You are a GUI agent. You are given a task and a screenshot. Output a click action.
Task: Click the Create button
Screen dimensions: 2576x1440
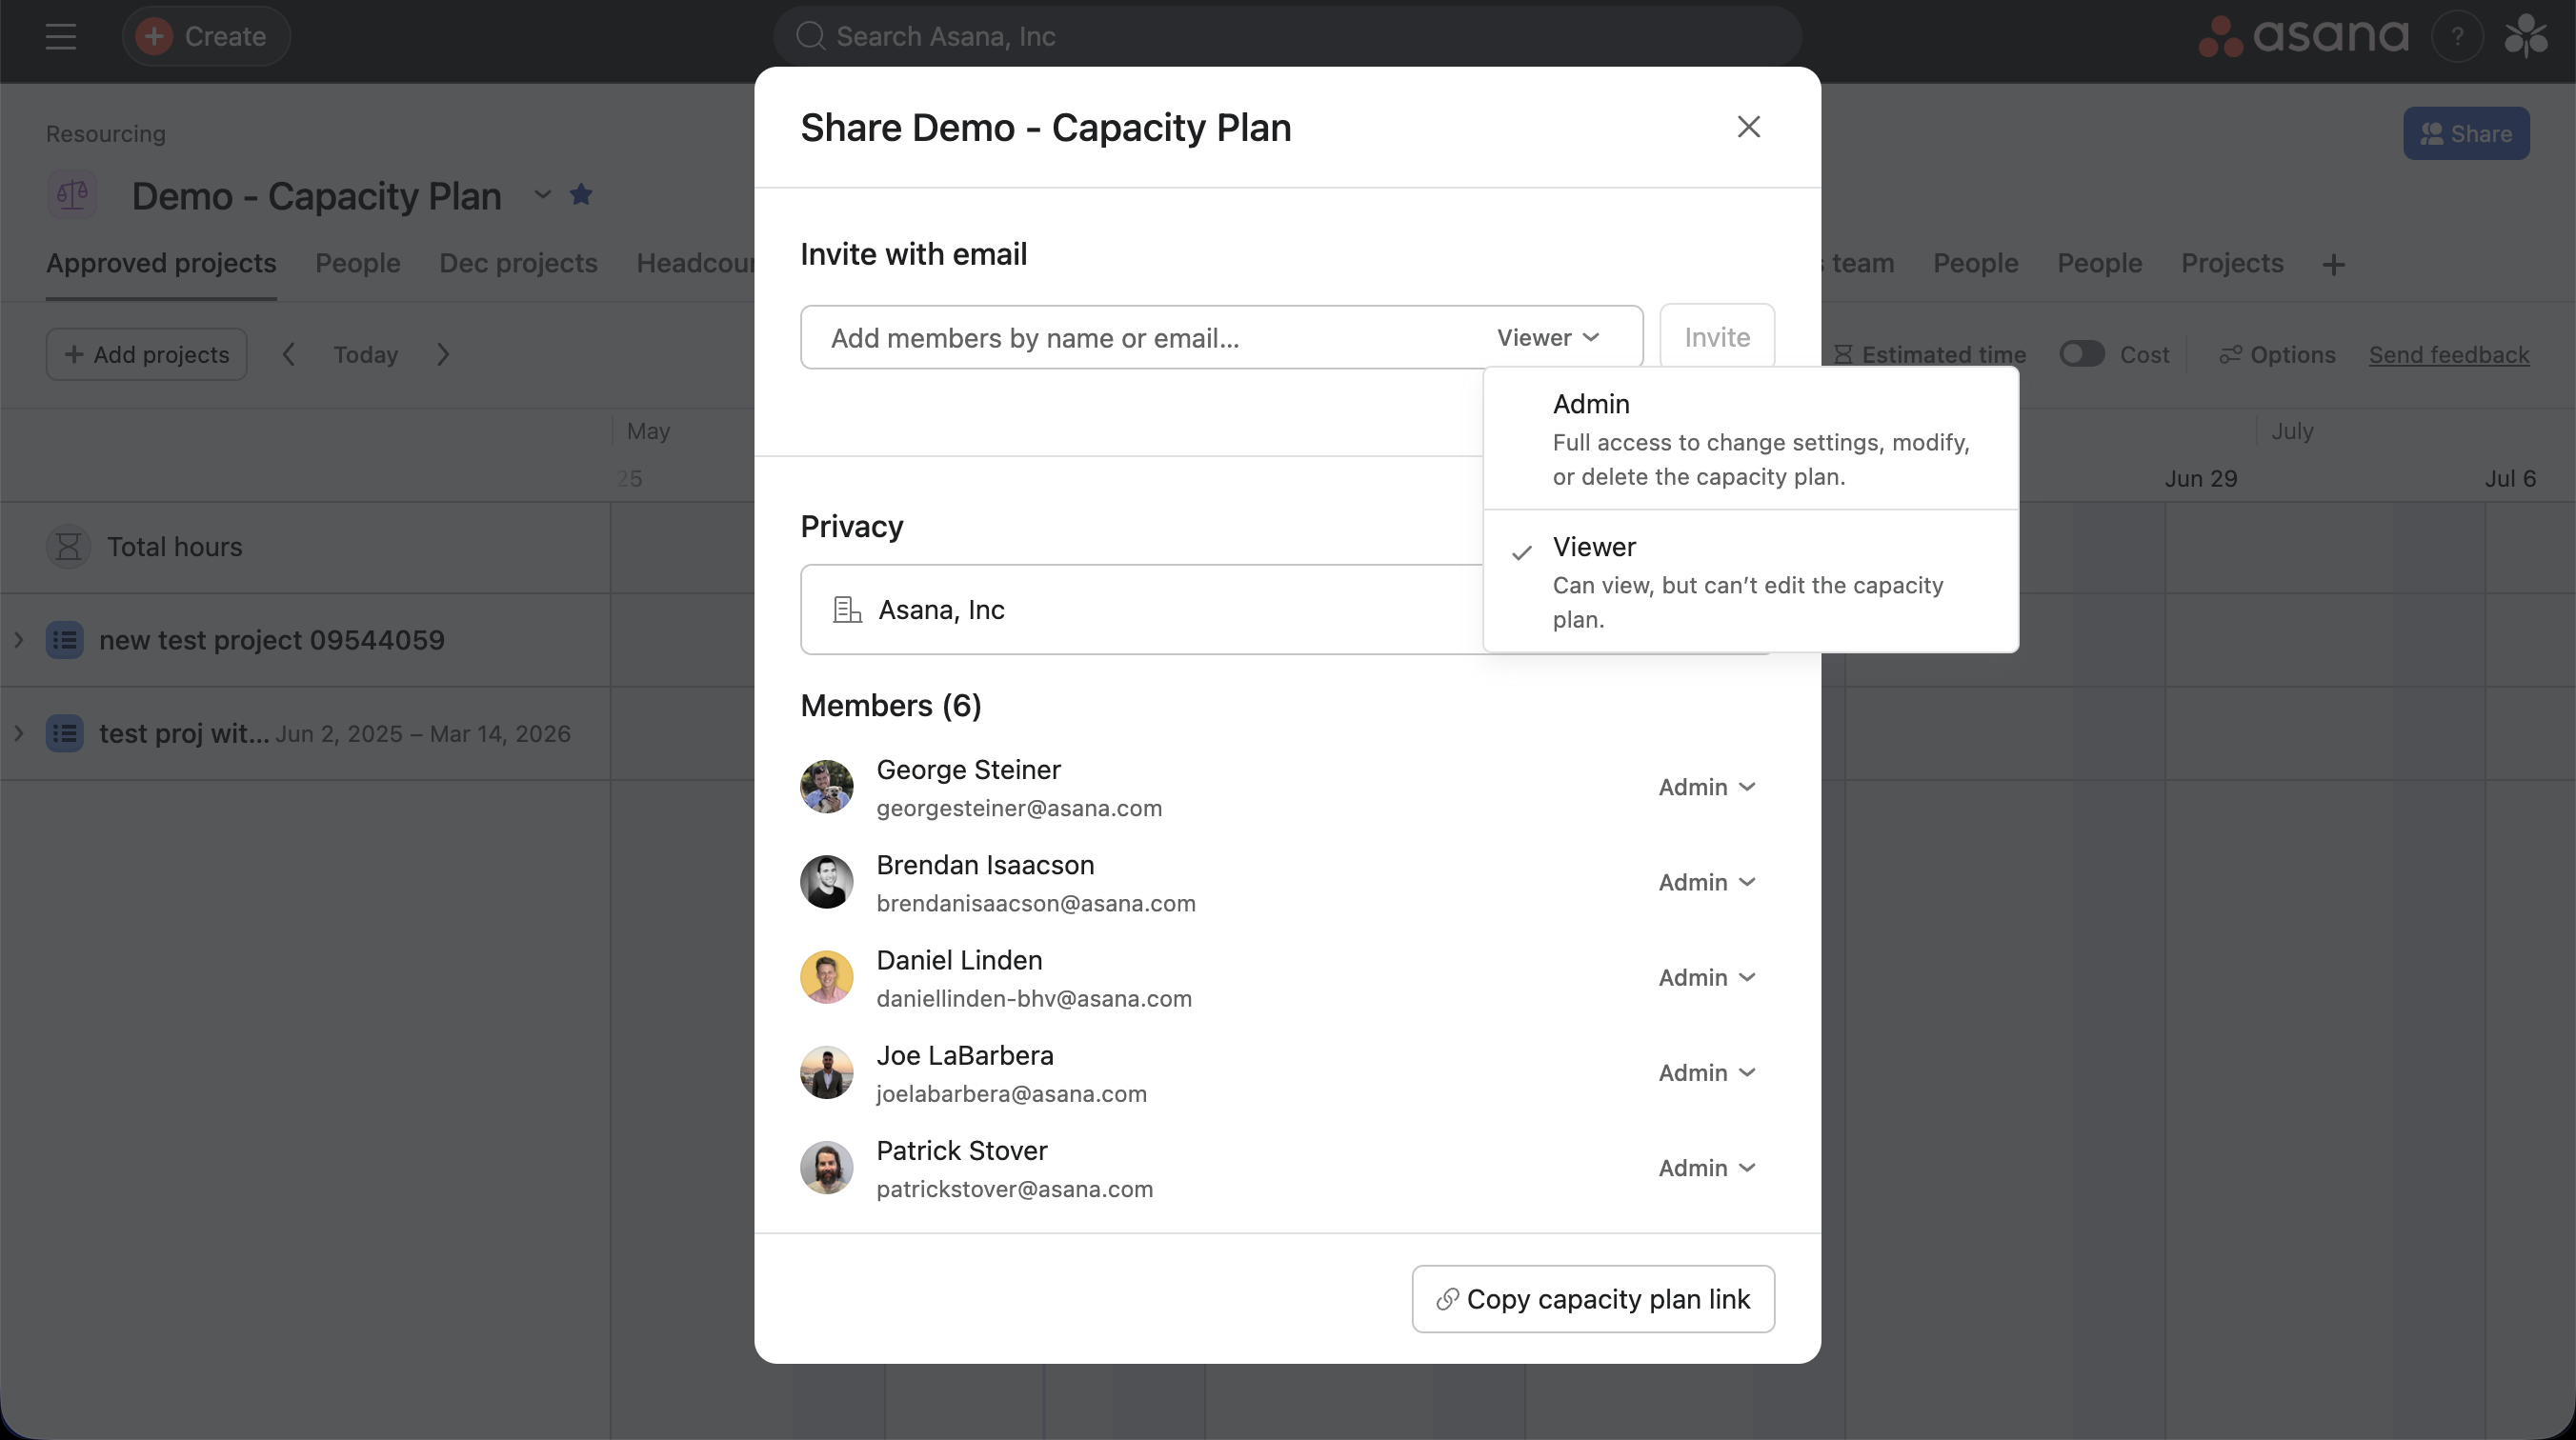coord(206,37)
